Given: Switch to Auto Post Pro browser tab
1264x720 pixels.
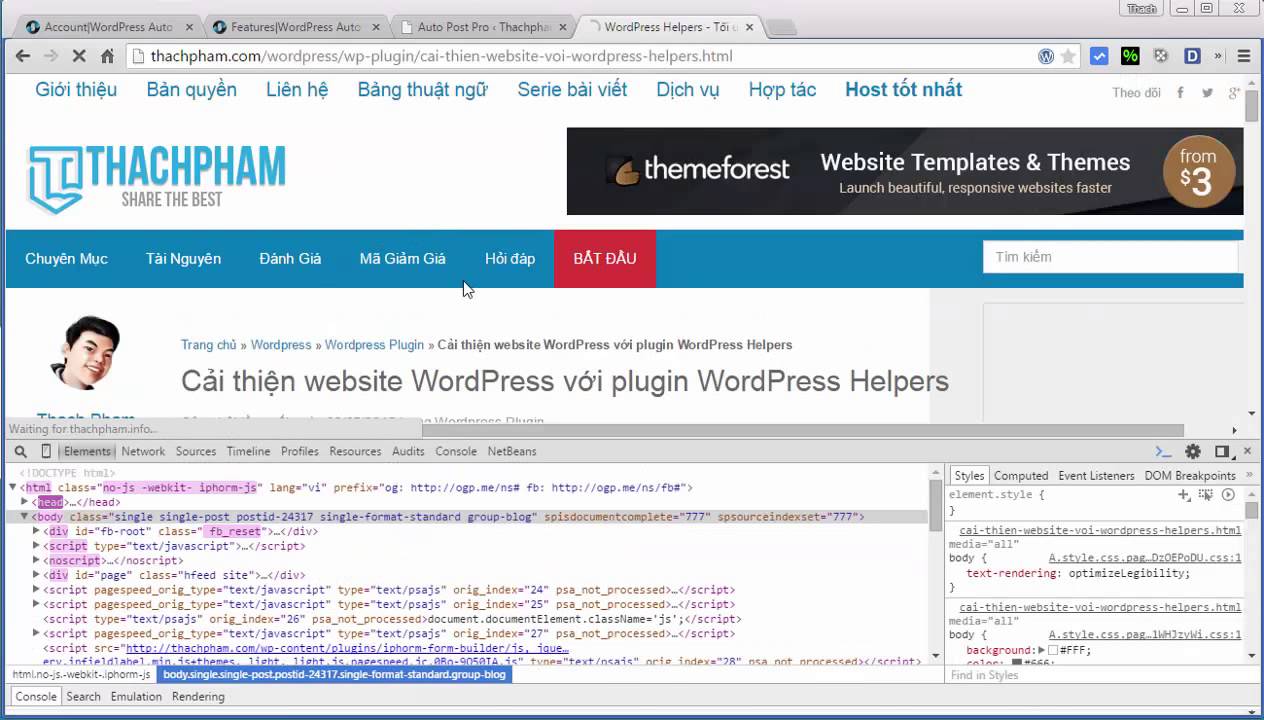Looking at the screenshot, I should (x=484, y=27).
